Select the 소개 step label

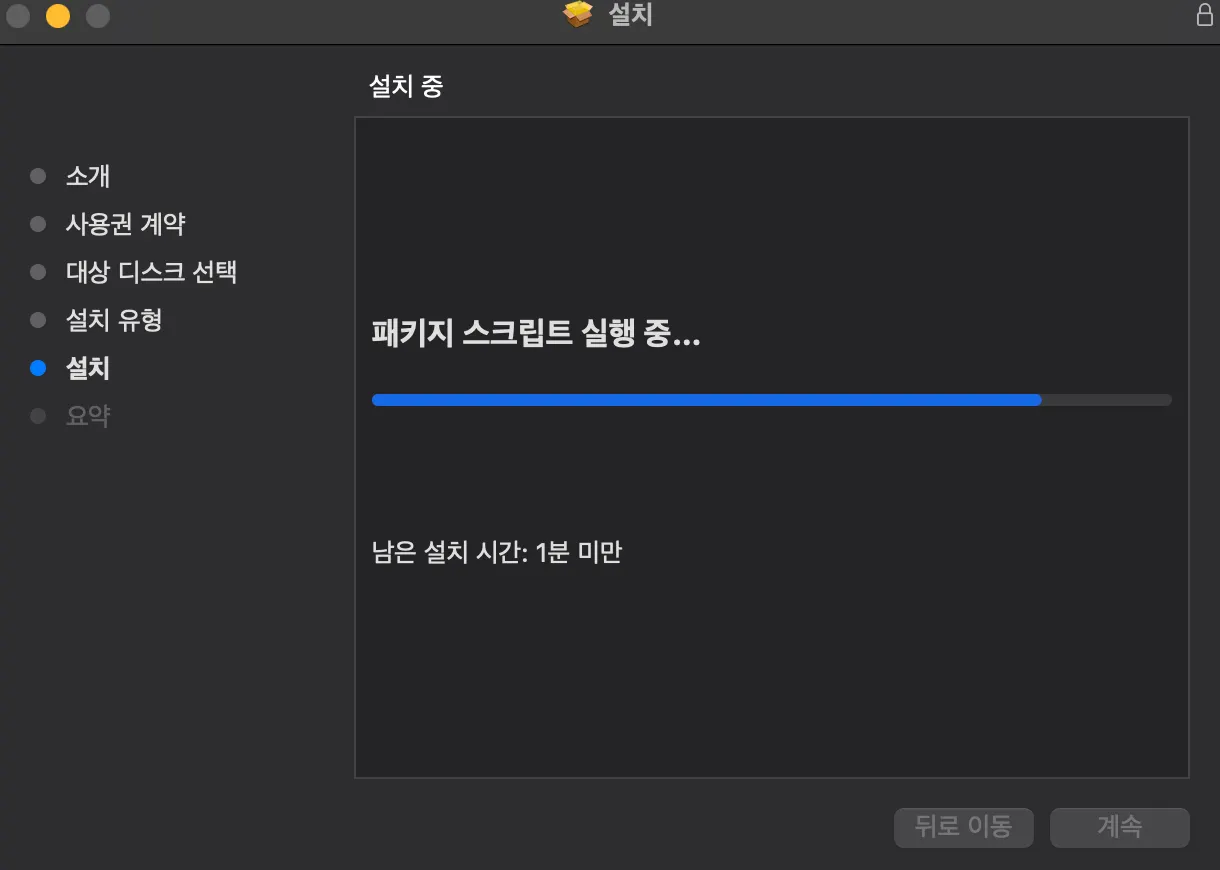[x=88, y=176]
